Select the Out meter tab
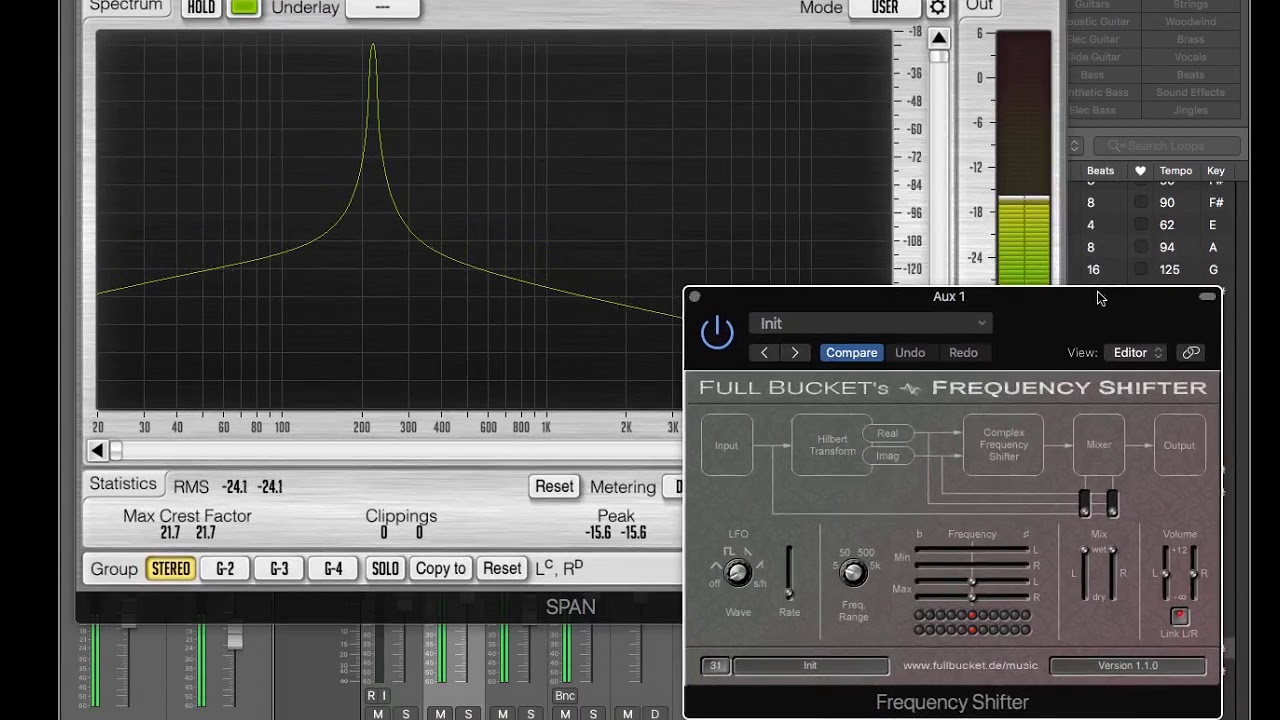This screenshot has width=1280, height=720. 979,6
